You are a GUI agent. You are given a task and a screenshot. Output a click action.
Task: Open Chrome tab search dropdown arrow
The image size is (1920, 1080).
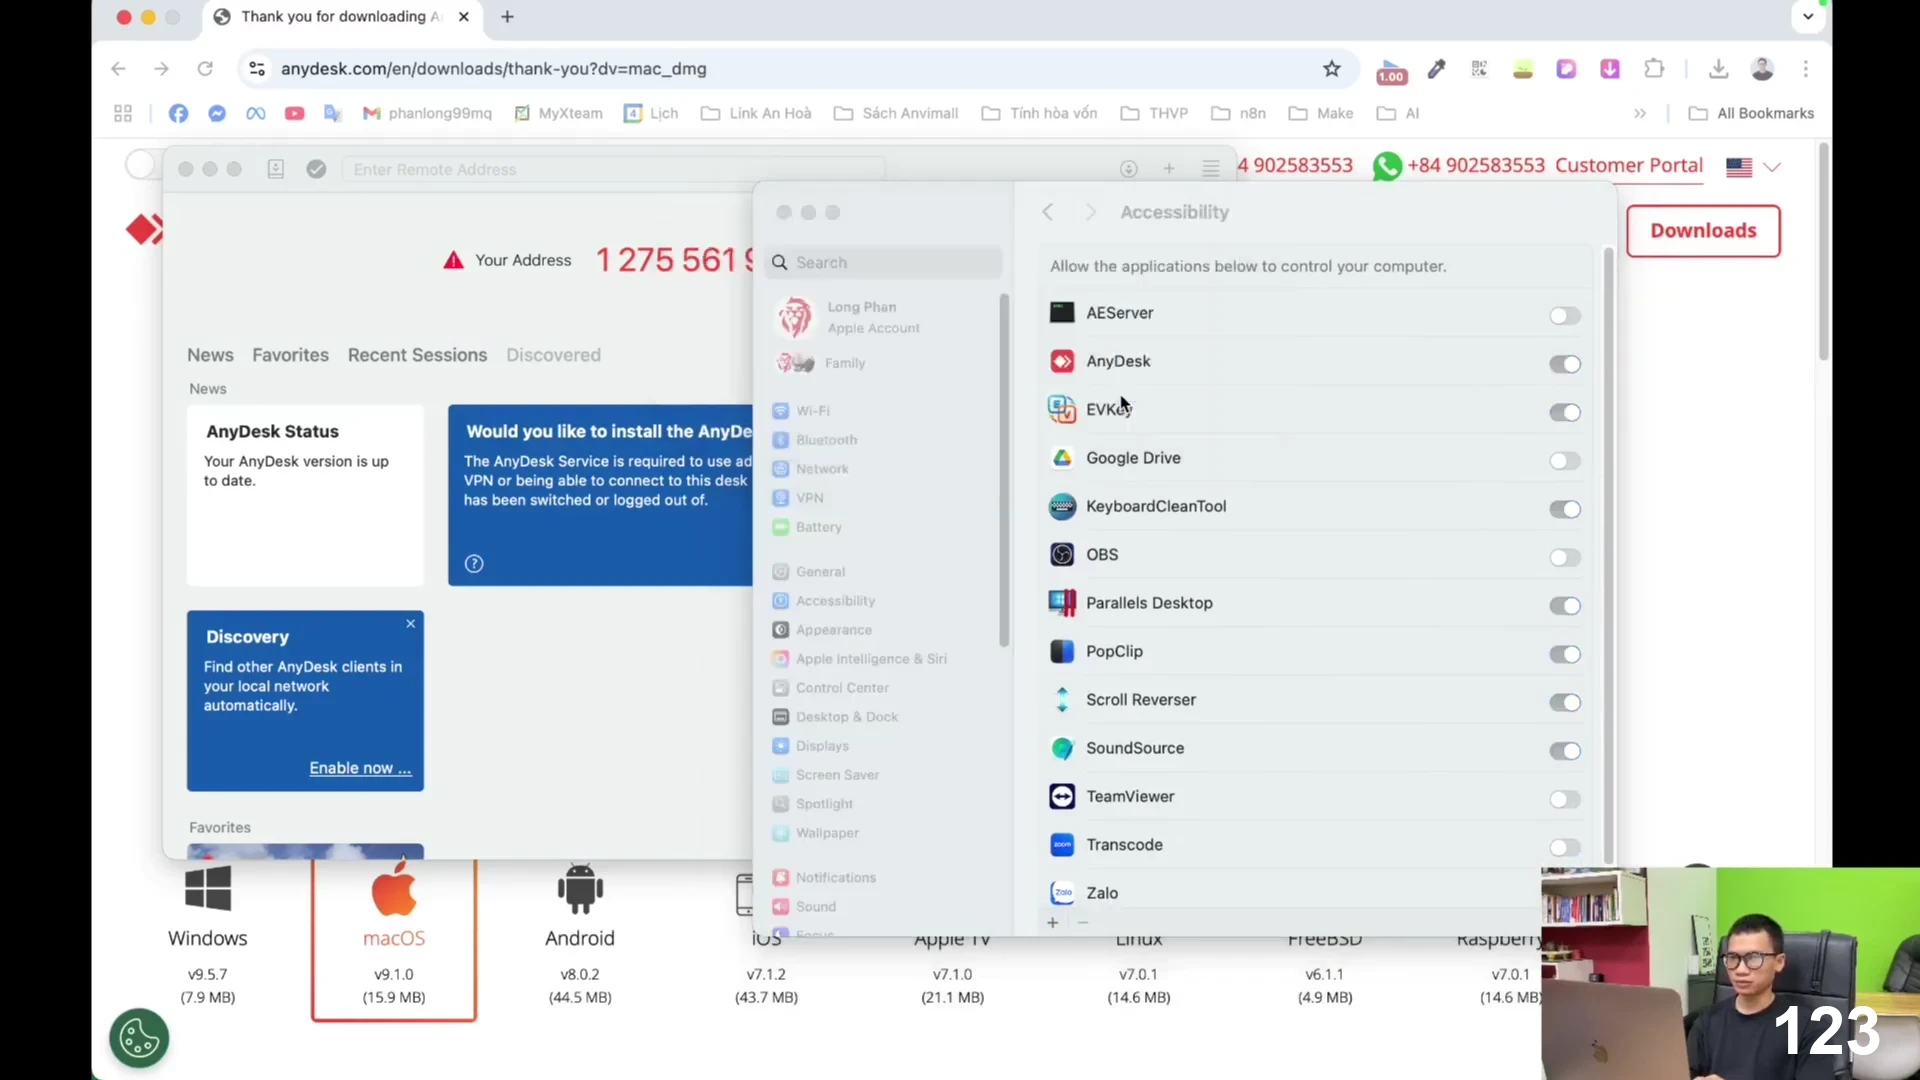[1808, 17]
